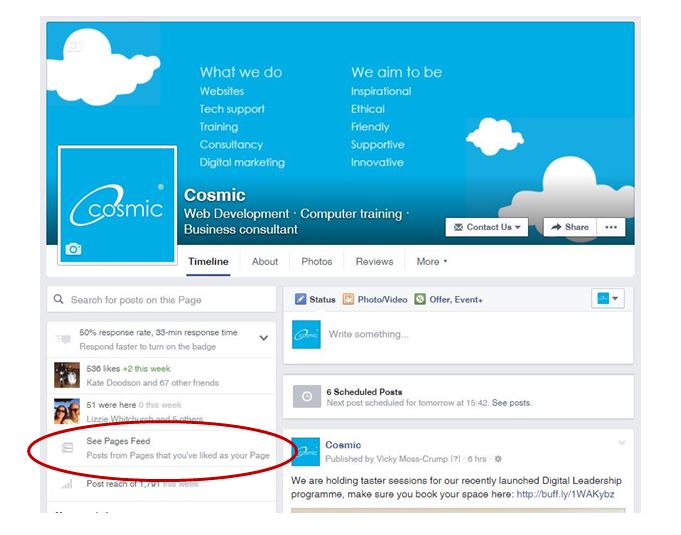
Task: Click the Pages Feed icon
Action: 67,447
